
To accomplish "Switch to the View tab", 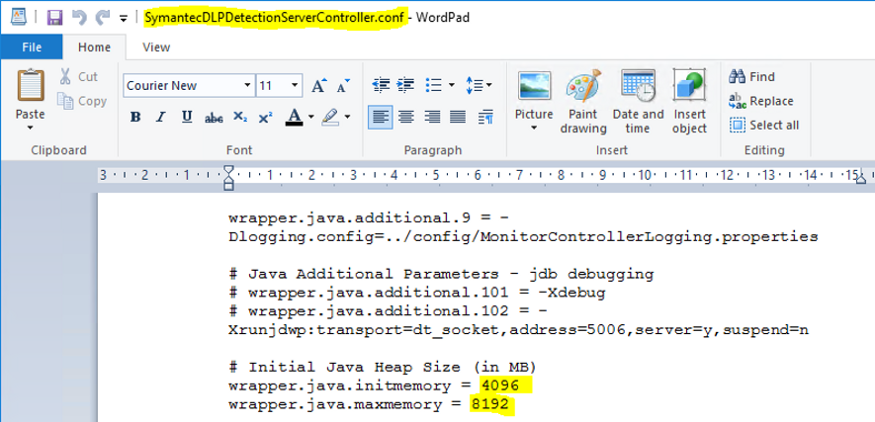I will click(x=156, y=46).
